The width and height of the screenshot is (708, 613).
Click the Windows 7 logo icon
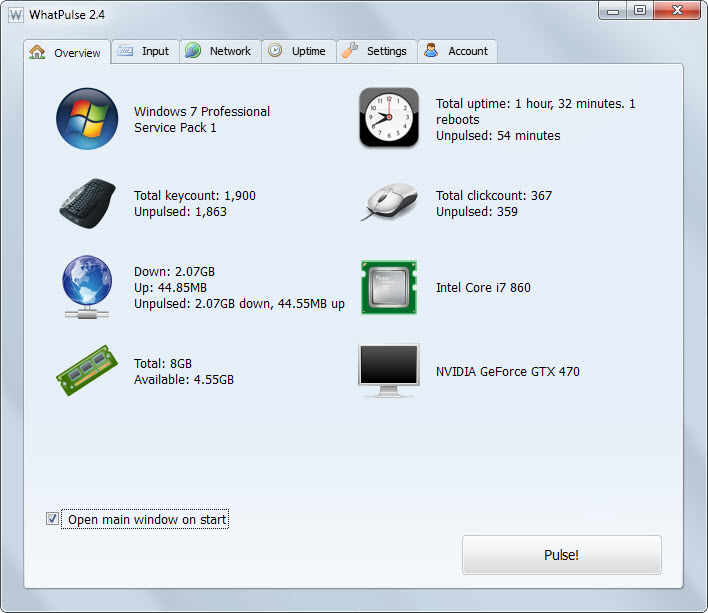click(87, 119)
